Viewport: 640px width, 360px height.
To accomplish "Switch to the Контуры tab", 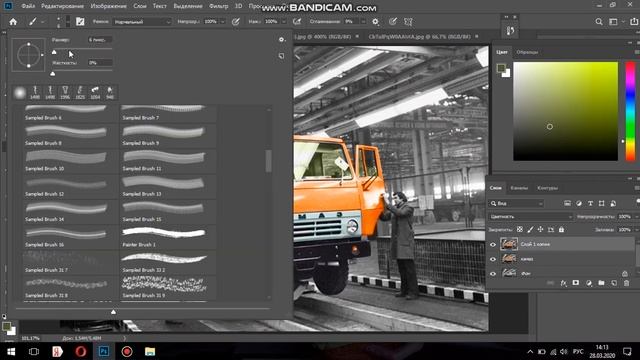I will [547, 188].
